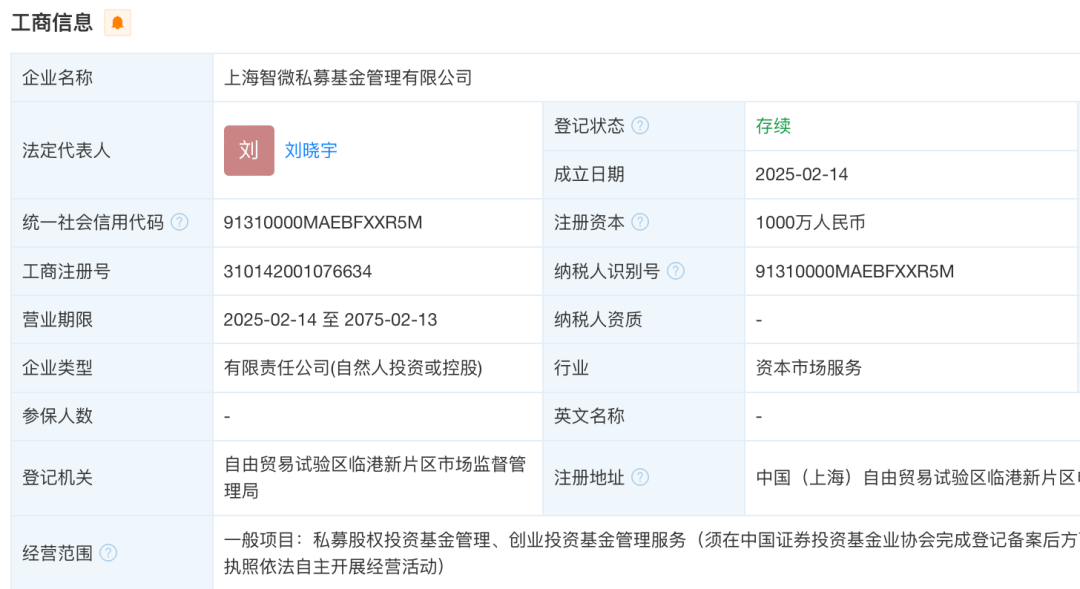The width and height of the screenshot is (1080, 589).
Task: Select industry value 资本市场服务
Action: tap(809, 368)
